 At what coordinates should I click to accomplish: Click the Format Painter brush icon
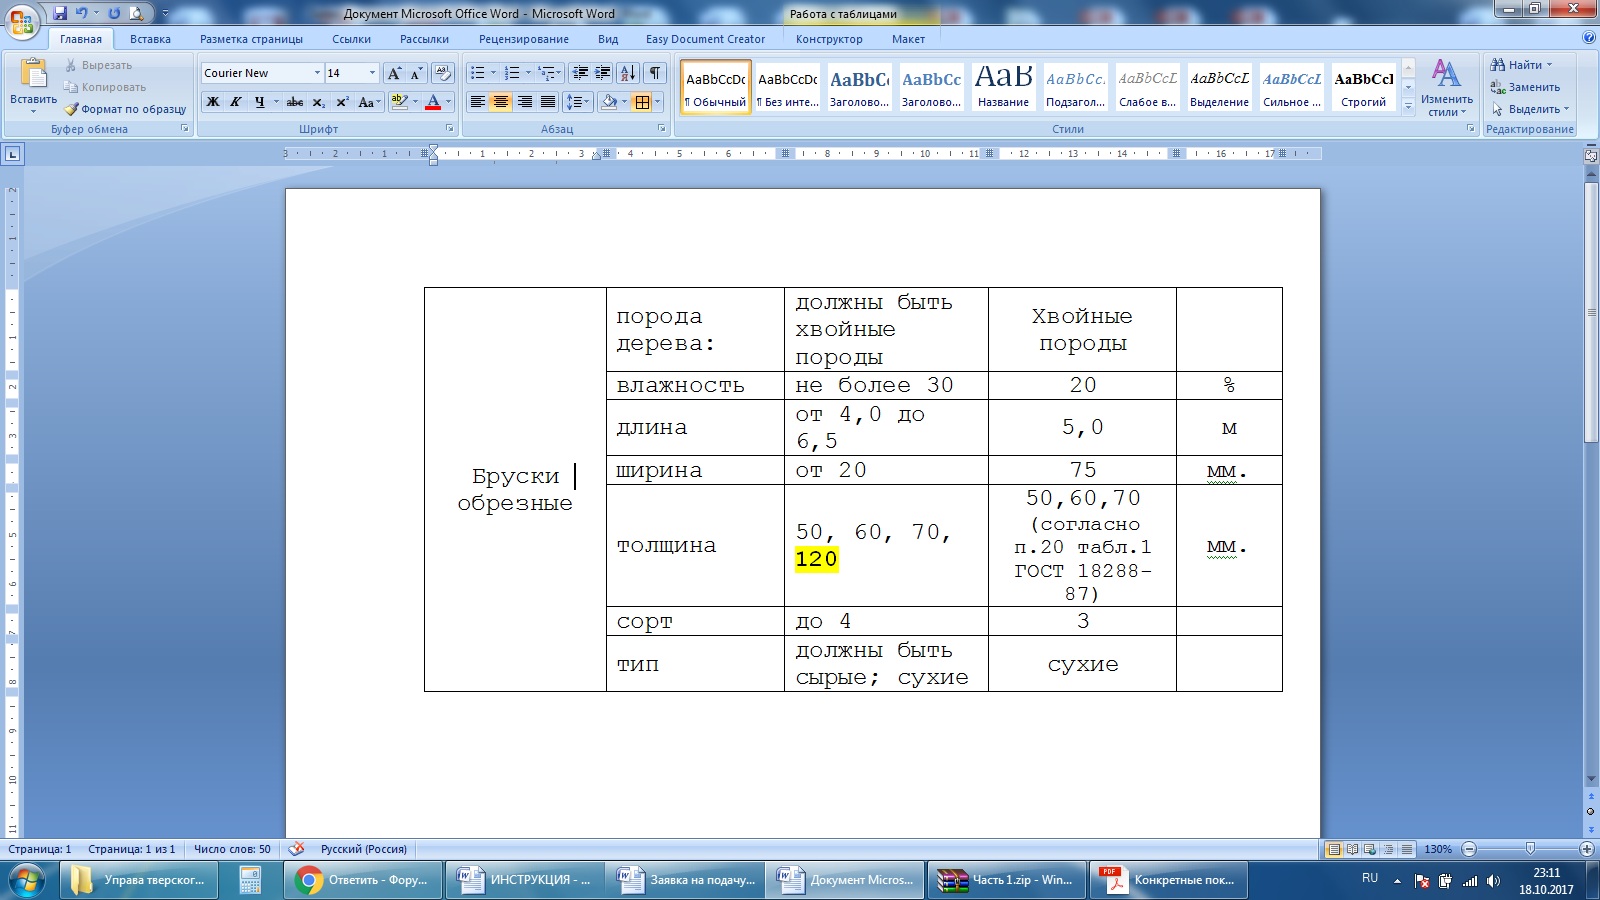[x=72, y=109]
